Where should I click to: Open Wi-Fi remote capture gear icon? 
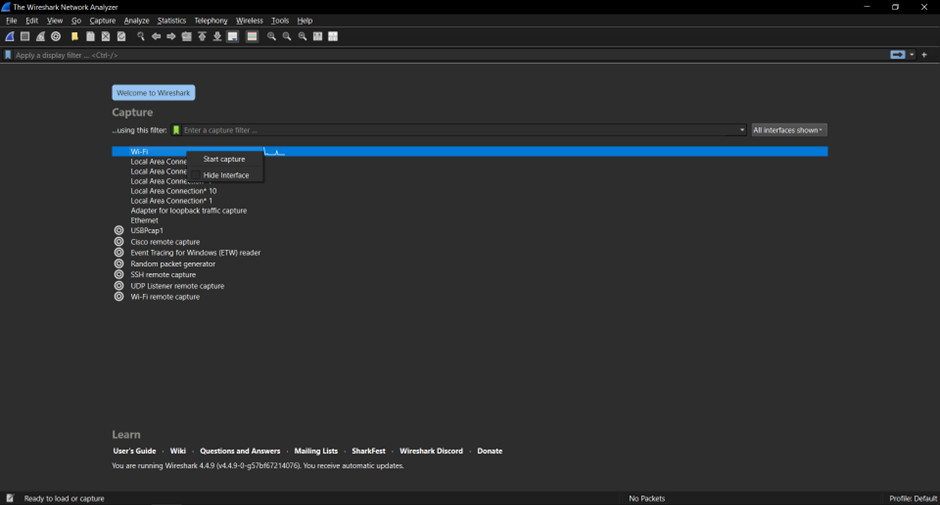click(x=119, y=296)
